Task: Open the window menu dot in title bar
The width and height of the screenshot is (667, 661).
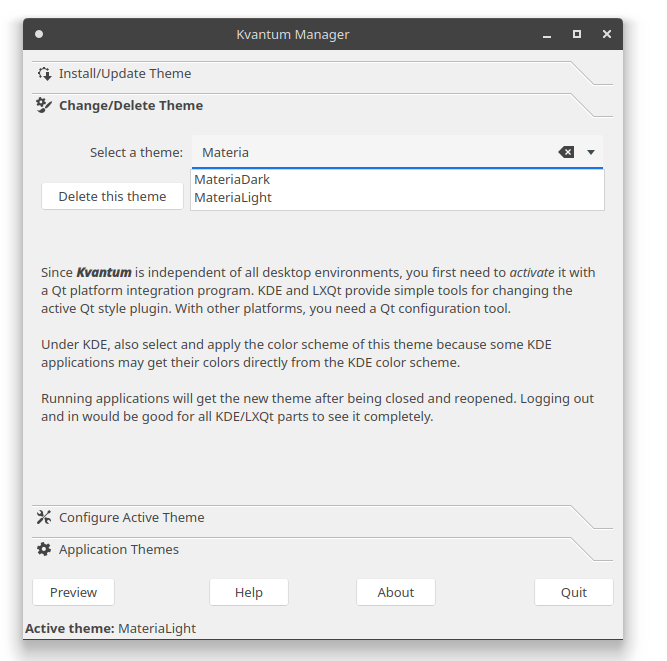Action: [x=39, y=34]
